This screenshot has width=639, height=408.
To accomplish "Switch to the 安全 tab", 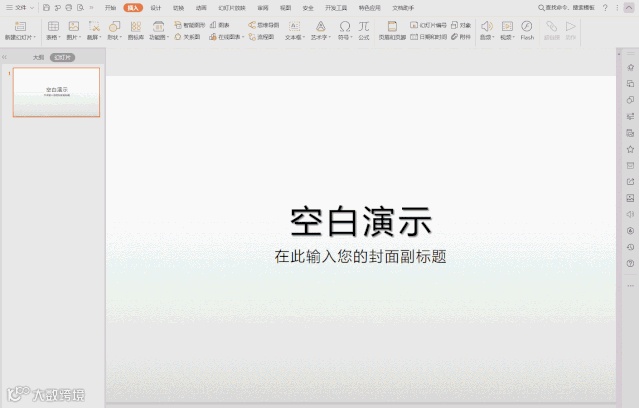I will pos(308,8).
